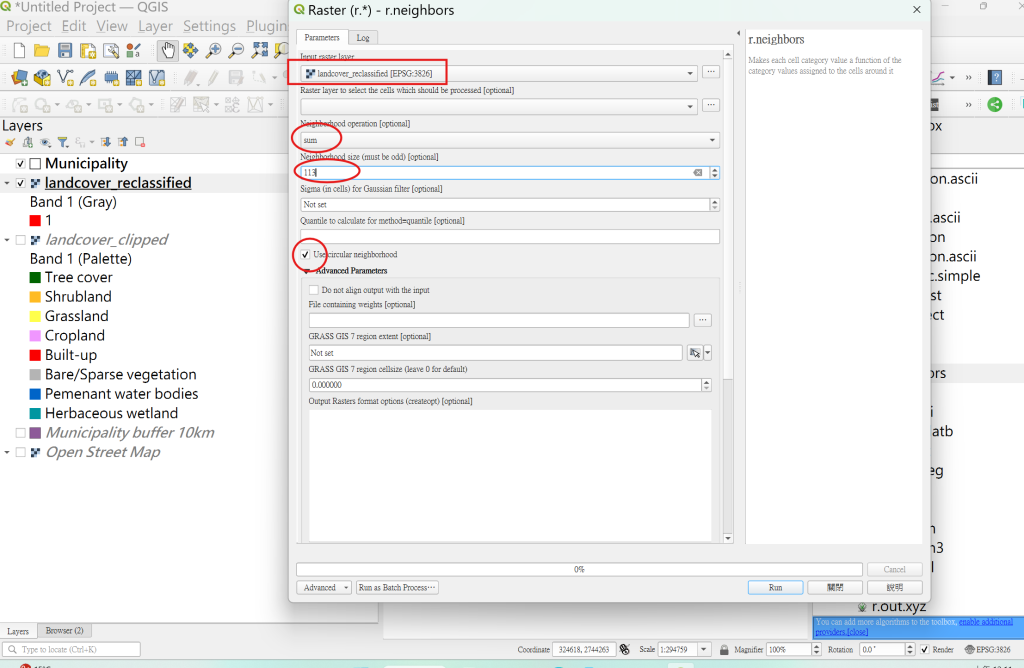Open the Data Source Manager icon

pos(20,78)
